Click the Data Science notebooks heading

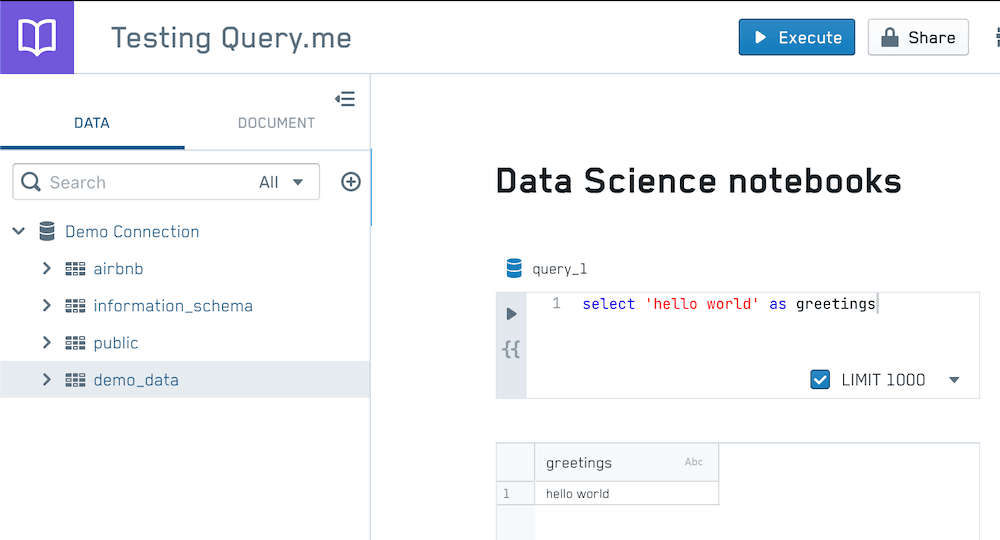(698, 181)
